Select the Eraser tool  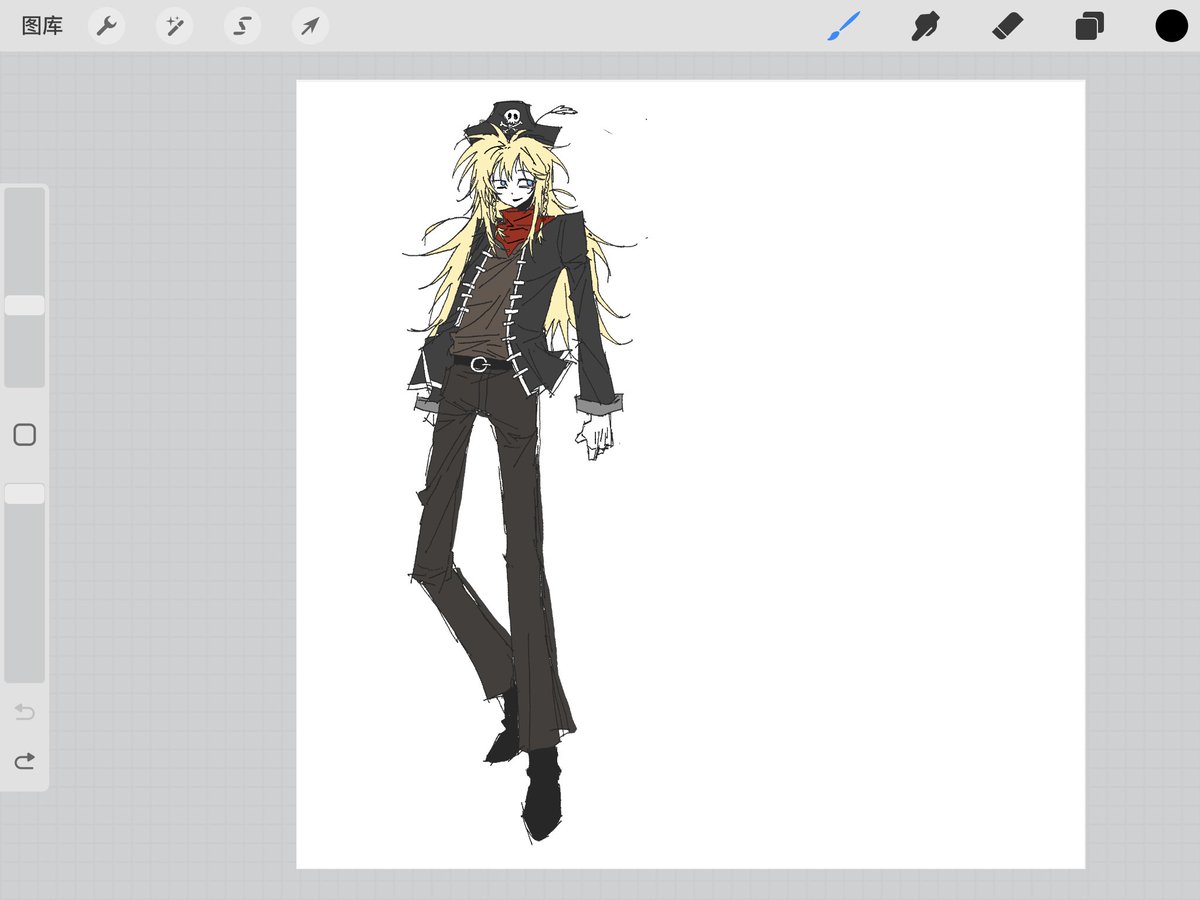[x=1008, y=26]
